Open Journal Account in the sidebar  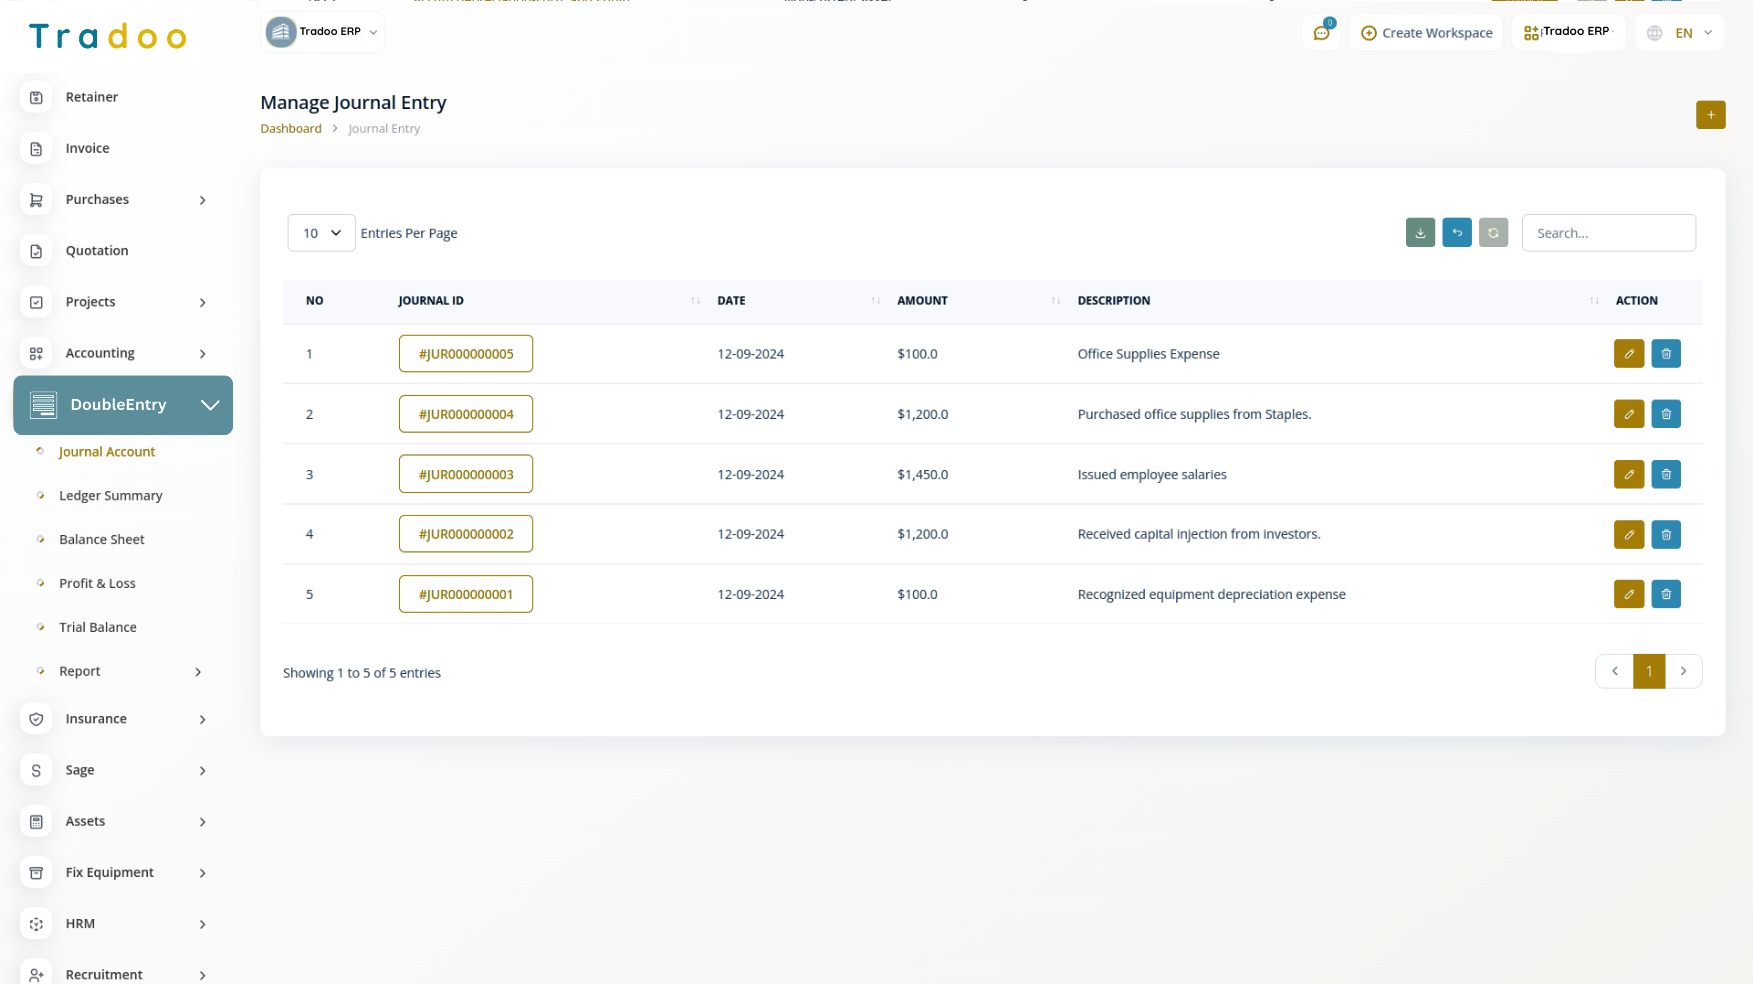click(x=107, y=452)
